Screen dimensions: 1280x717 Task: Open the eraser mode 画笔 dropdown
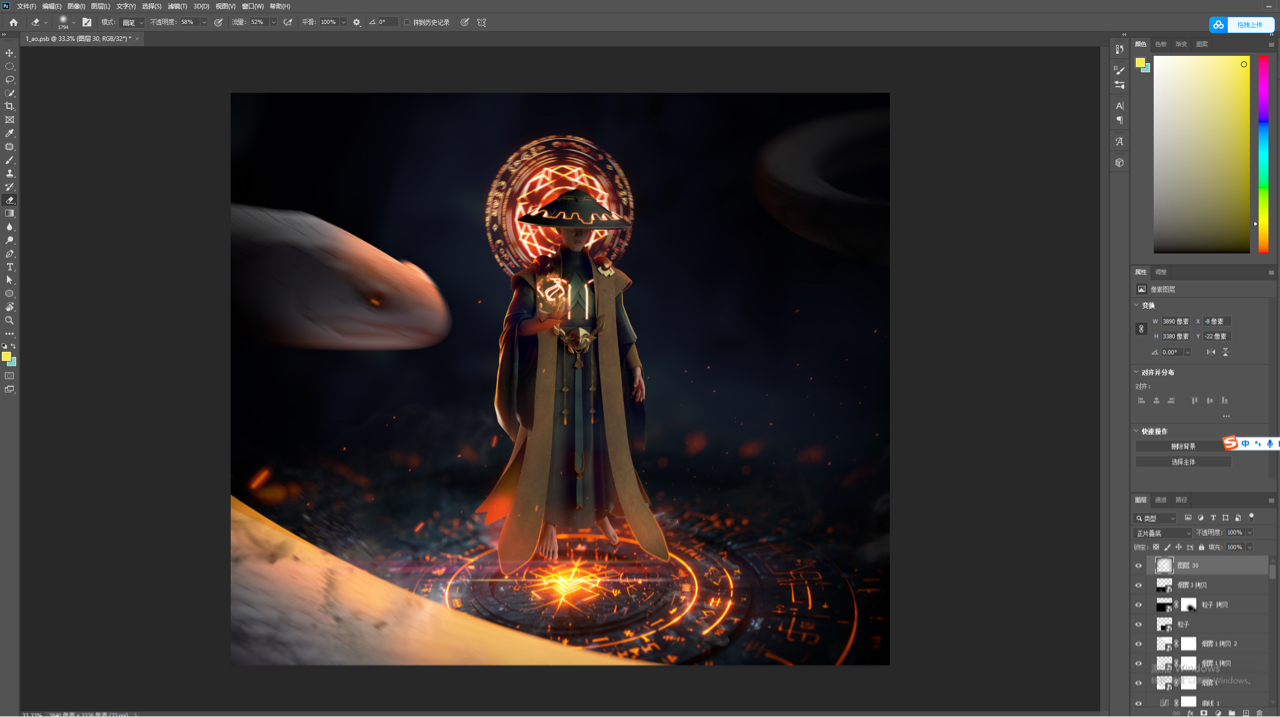132,22
